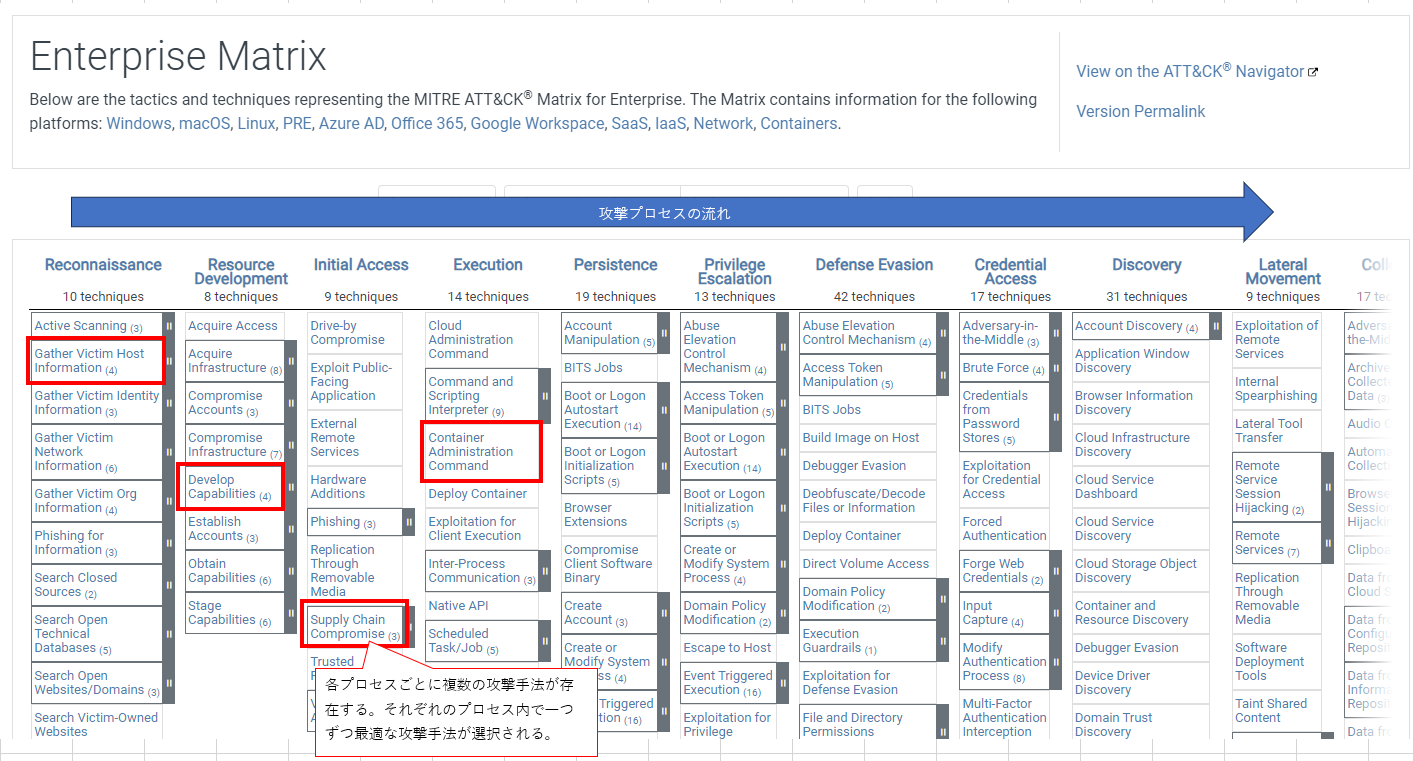Open the Discovery tactic header
Image resolution: width=1413 pixels, height=761 pixels.
[x=1146, y=265]
